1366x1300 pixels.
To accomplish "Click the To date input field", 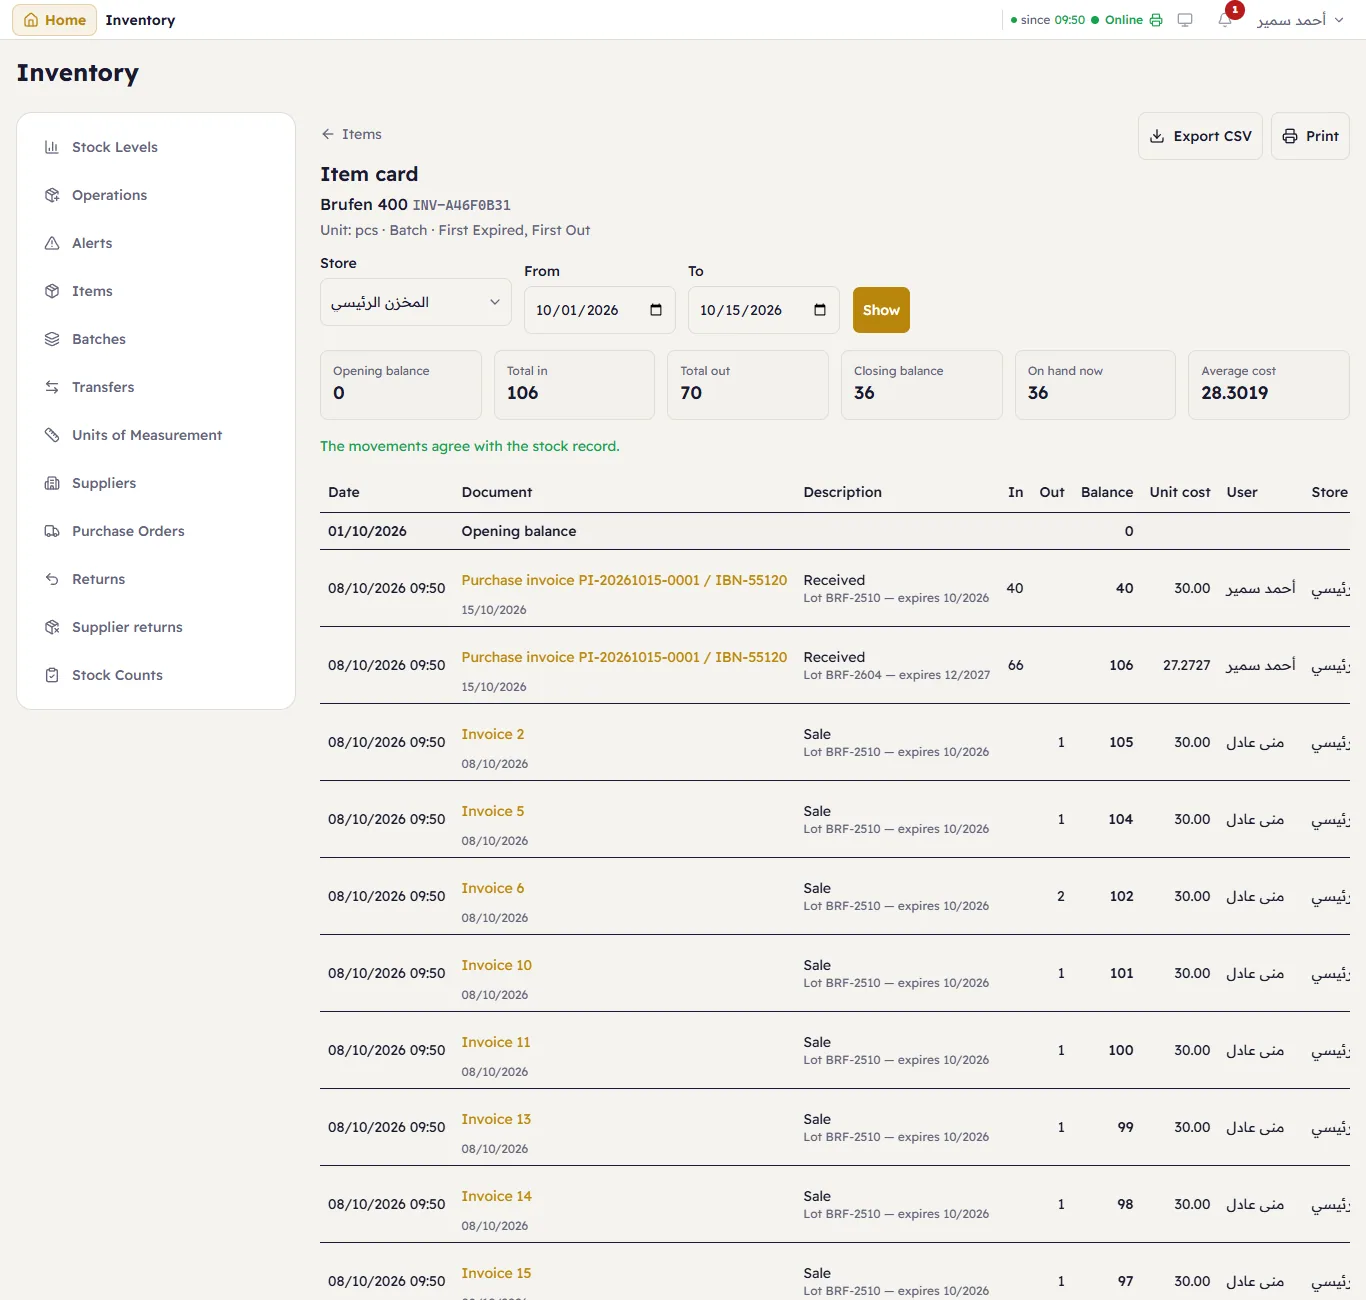I will [x=764, y=310].
